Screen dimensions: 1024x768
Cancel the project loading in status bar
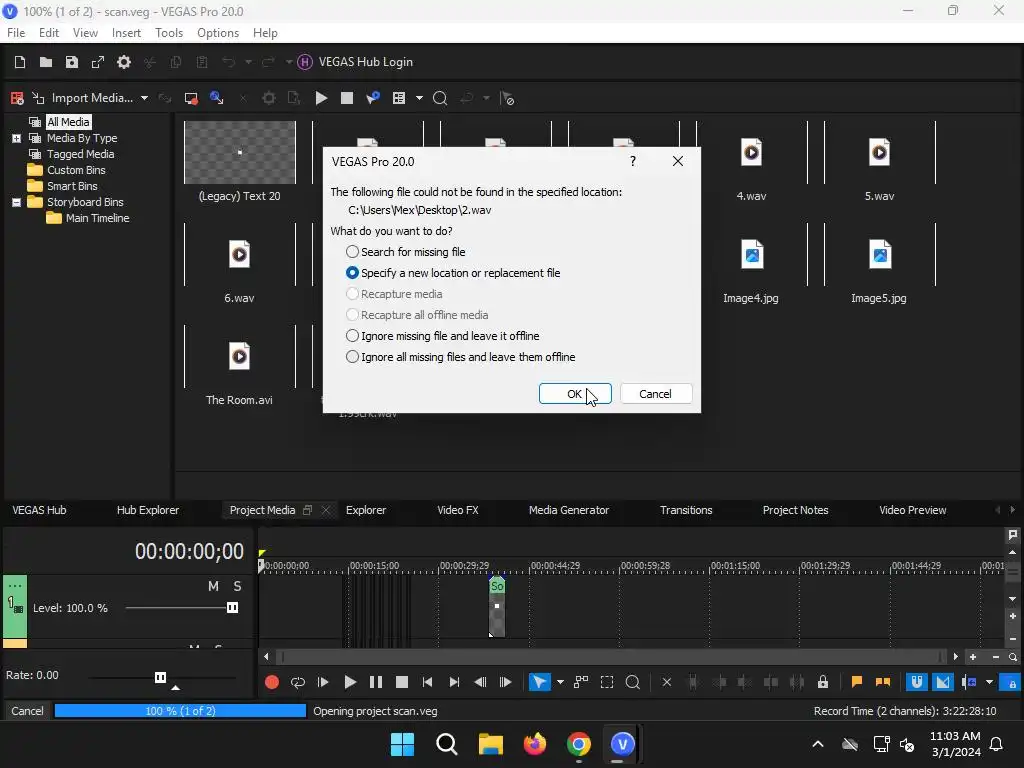[27, 711]
